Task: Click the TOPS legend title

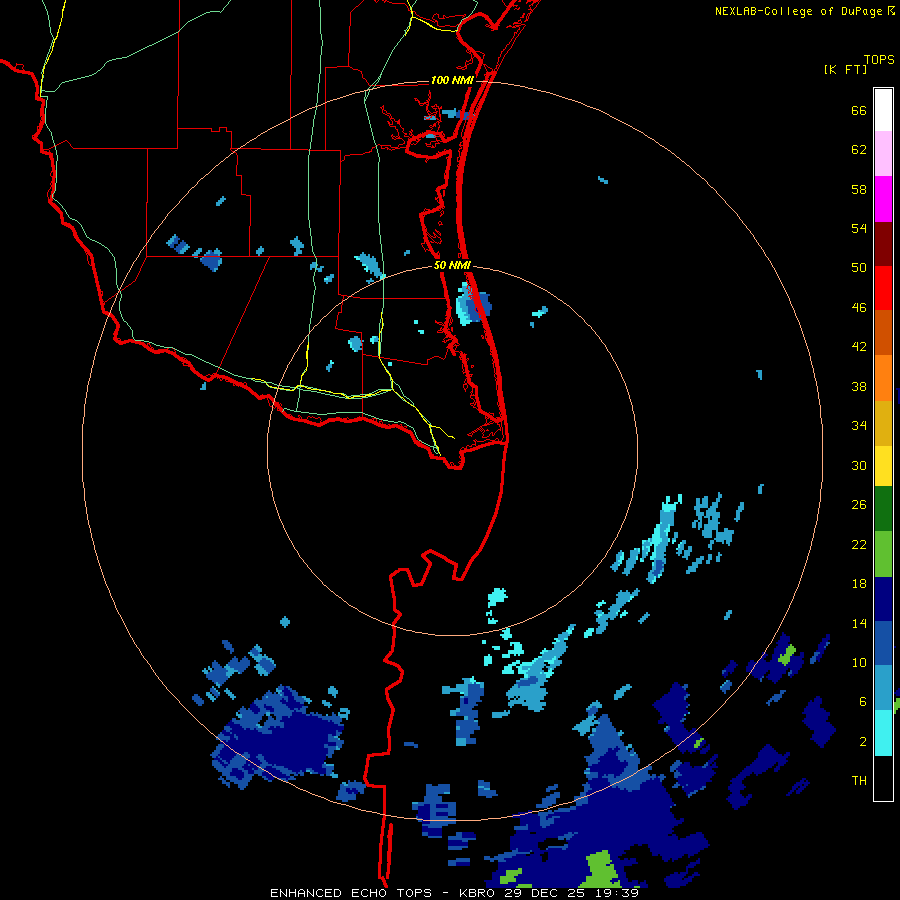Action: pyautogui.click(x=879, y=60)
